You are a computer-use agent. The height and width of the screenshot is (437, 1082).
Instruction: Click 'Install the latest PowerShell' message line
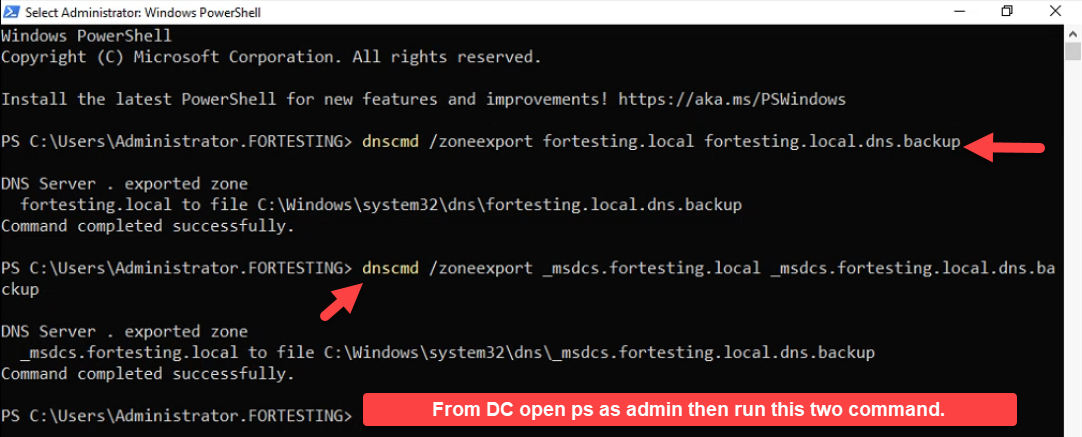coord(423,99)
